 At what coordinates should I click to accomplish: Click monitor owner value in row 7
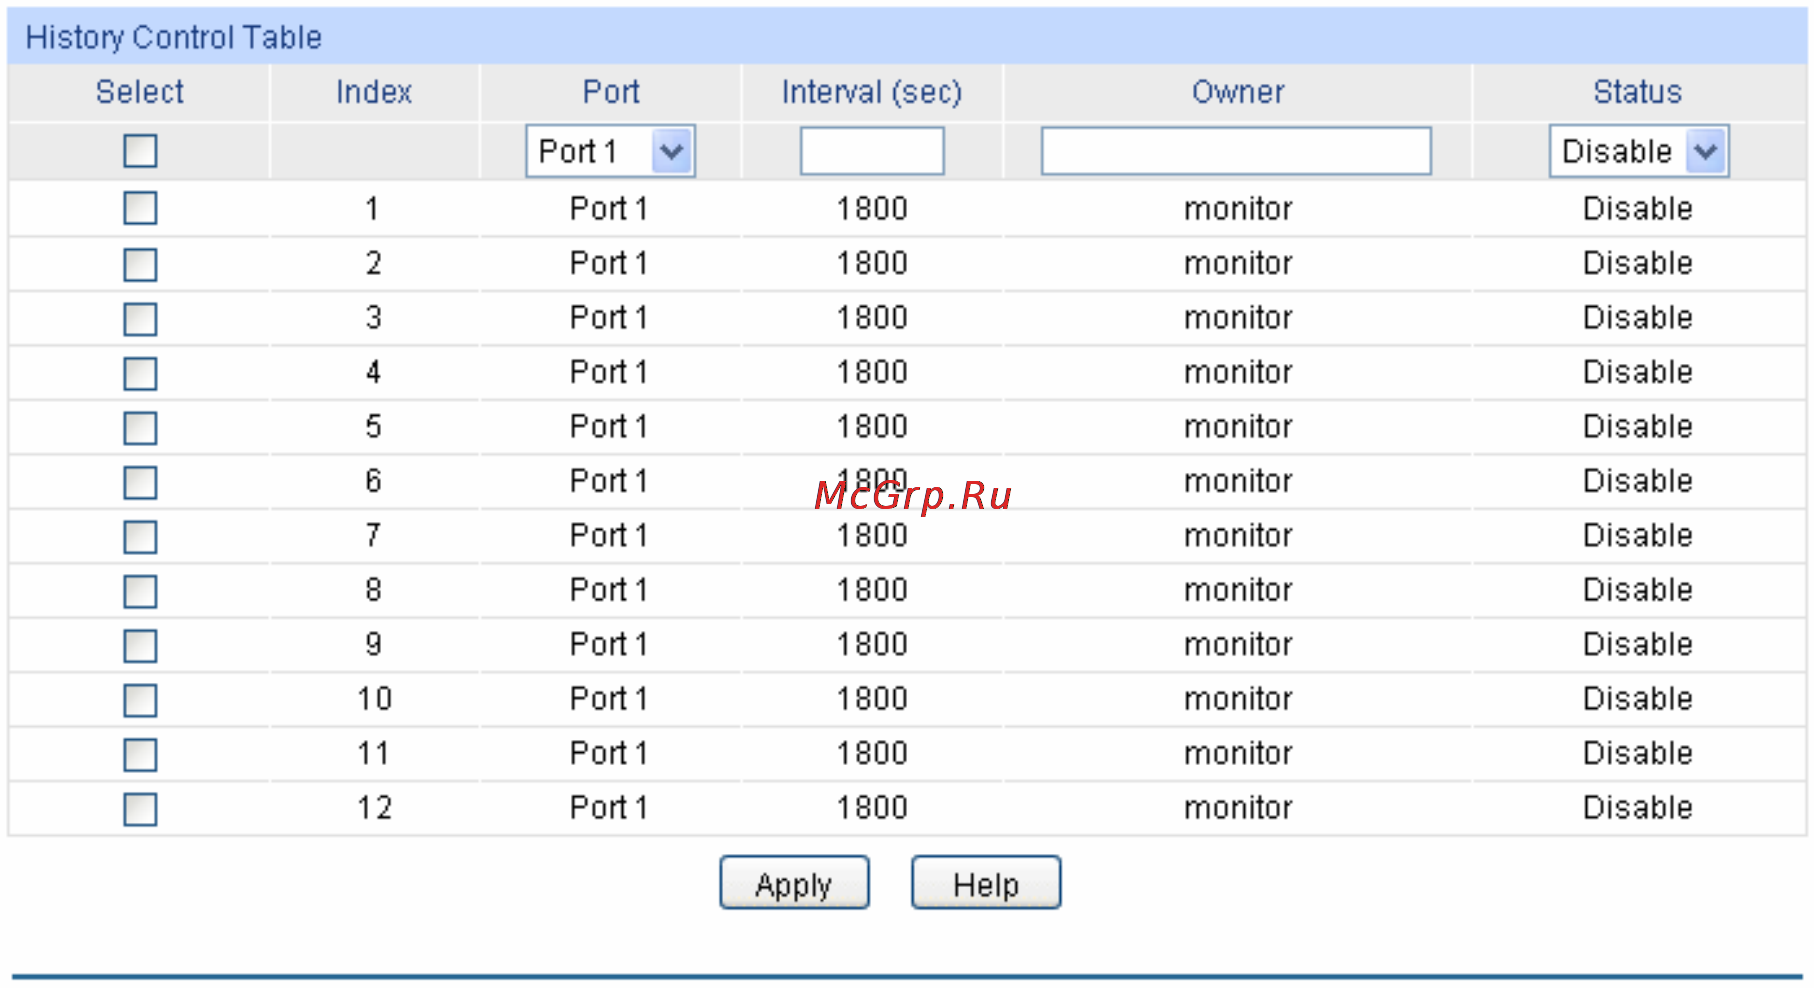(x=1238, y=535)
